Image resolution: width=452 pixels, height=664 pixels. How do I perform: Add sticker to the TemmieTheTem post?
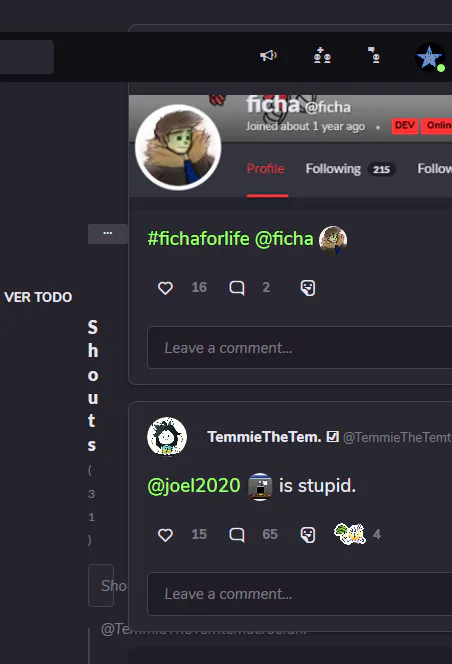pos(308,535)
